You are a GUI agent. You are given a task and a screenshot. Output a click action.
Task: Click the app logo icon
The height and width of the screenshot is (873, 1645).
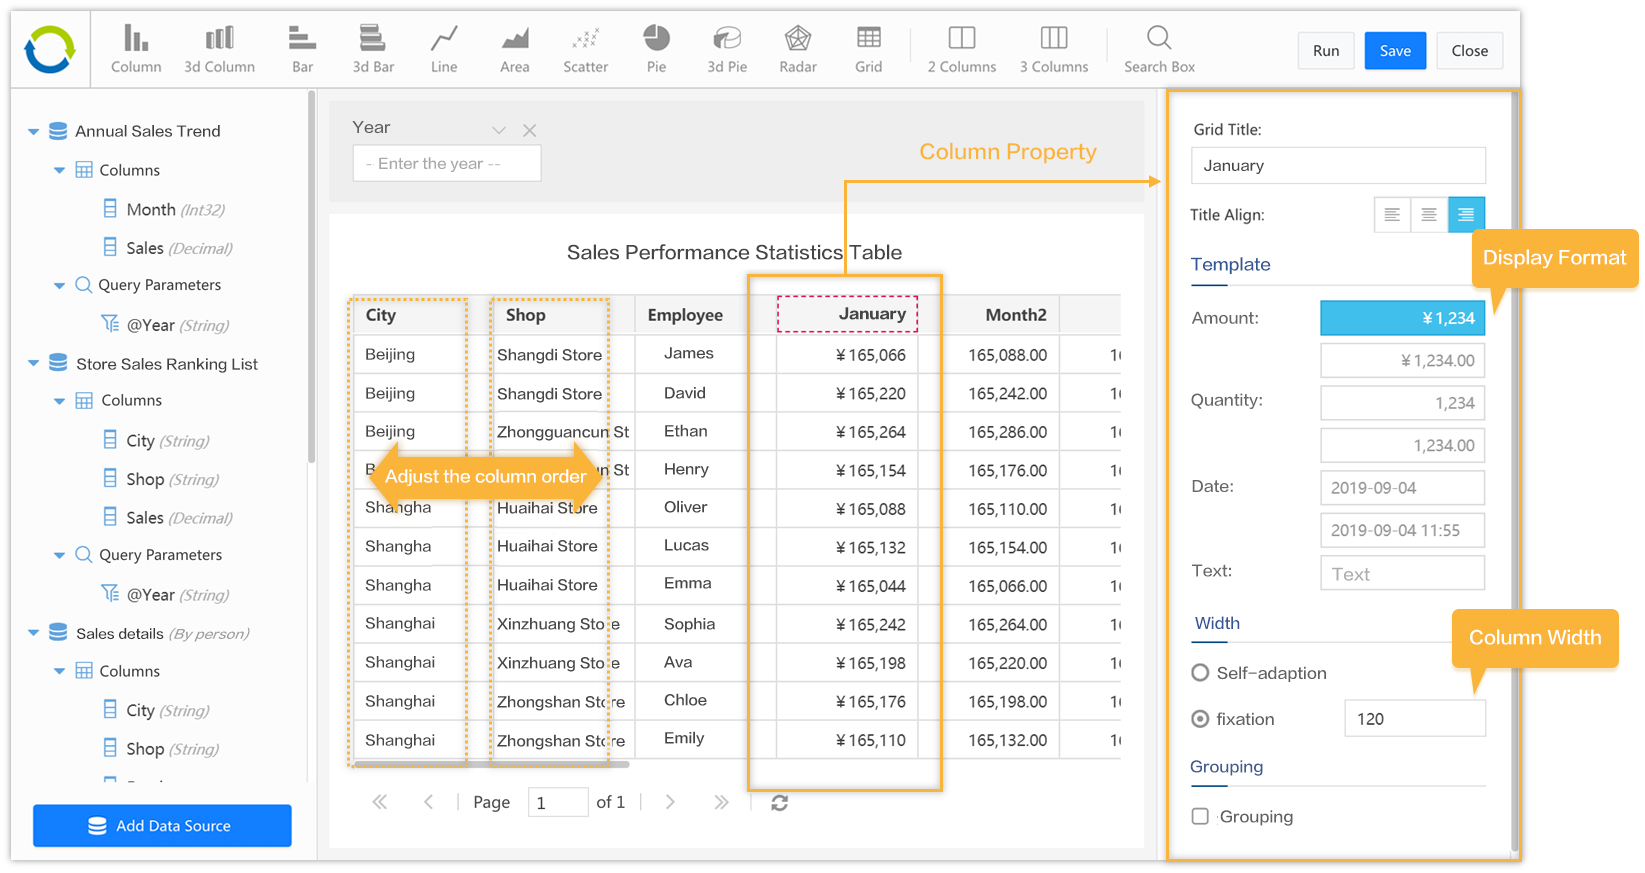tap(50, 50)
